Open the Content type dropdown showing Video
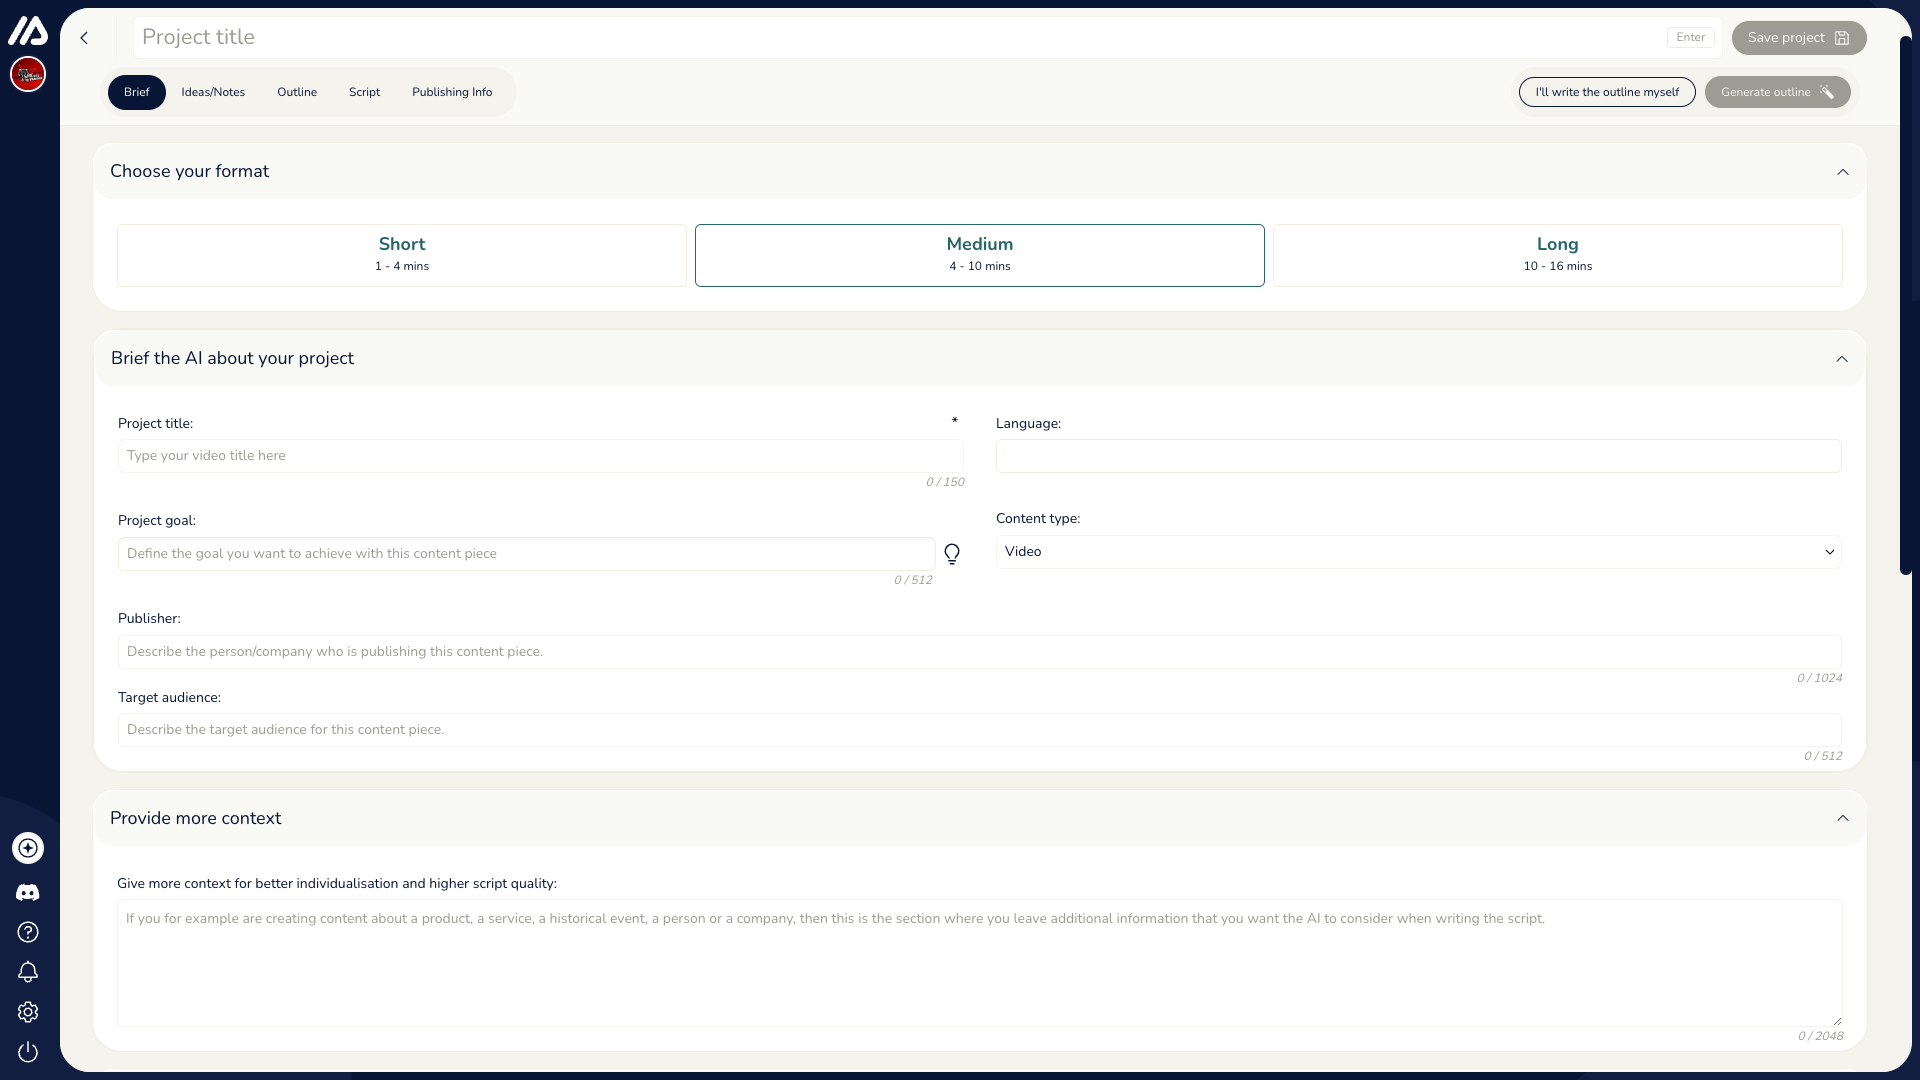Viewport: 1920px width, 1080px height. [x=1416, y=551]
